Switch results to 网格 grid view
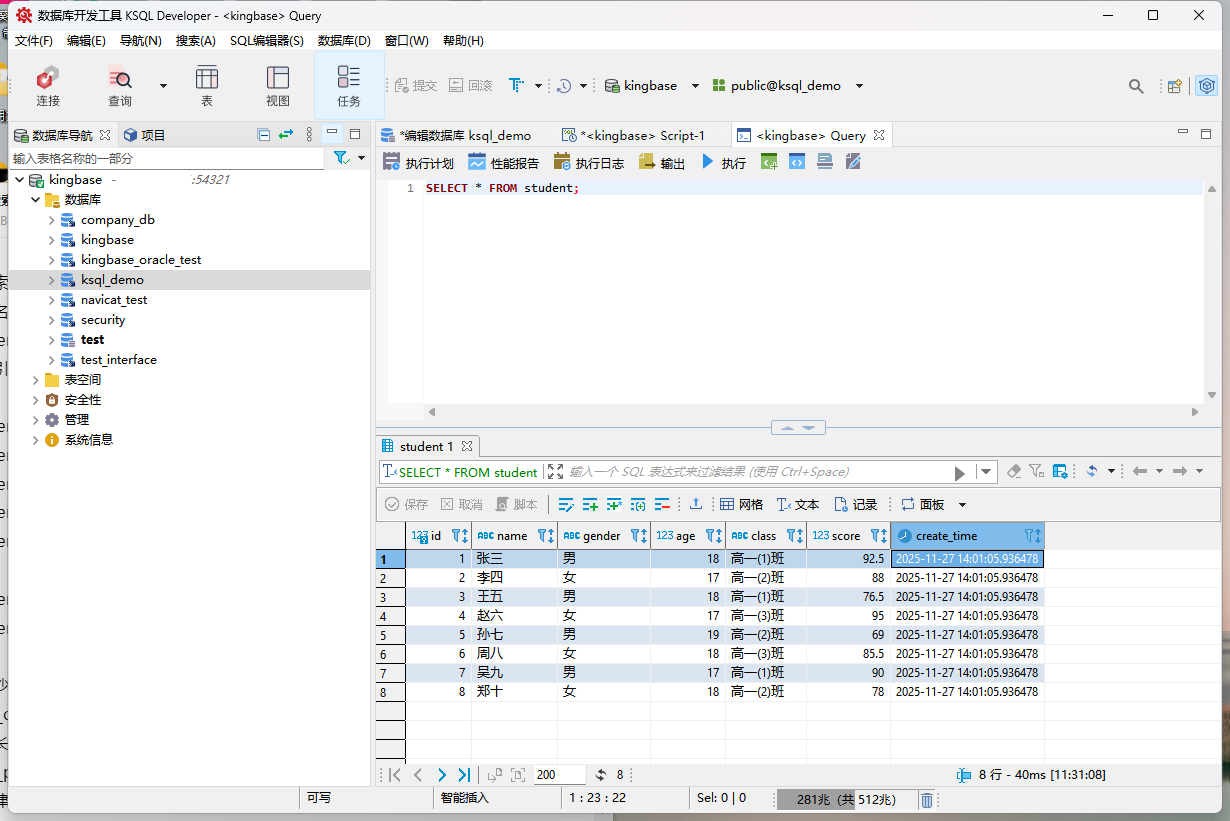1230x821 pixels. pyautogui.click(x=741, y=505)
